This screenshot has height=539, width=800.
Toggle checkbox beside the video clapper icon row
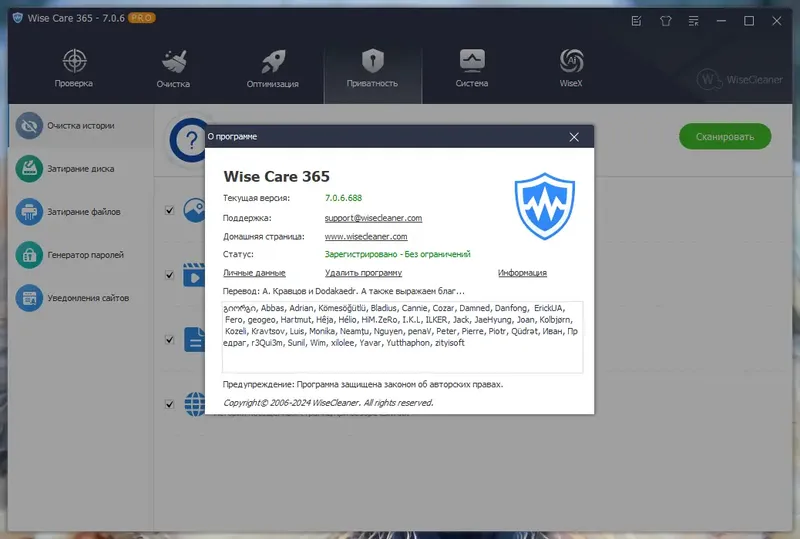169,275
